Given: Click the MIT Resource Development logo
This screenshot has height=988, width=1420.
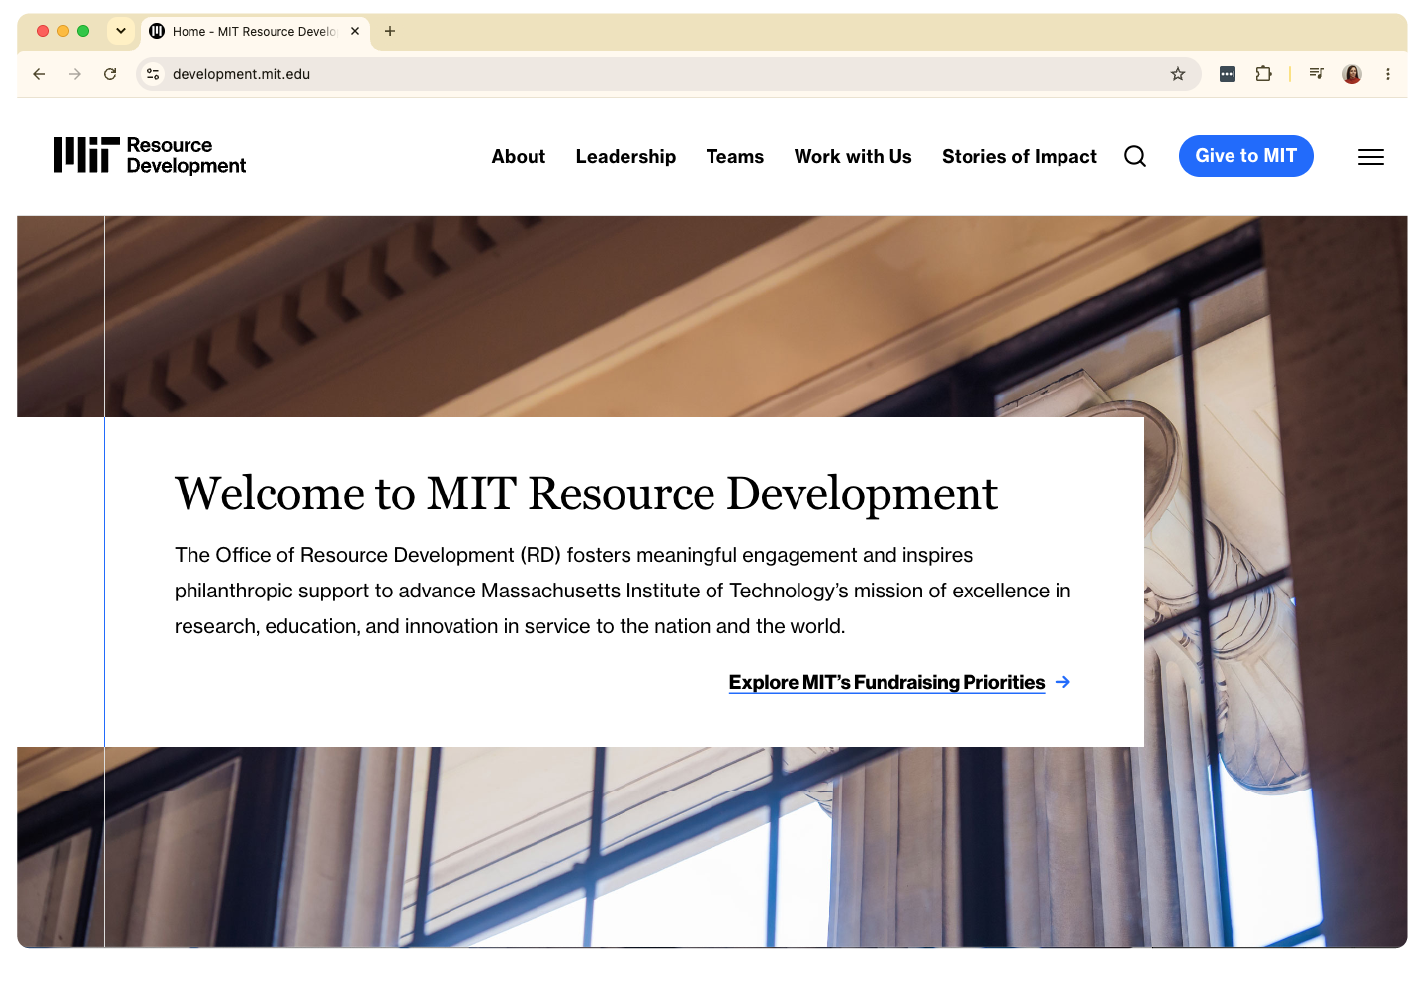Looking at the screenshot, I should click(150, 156).
